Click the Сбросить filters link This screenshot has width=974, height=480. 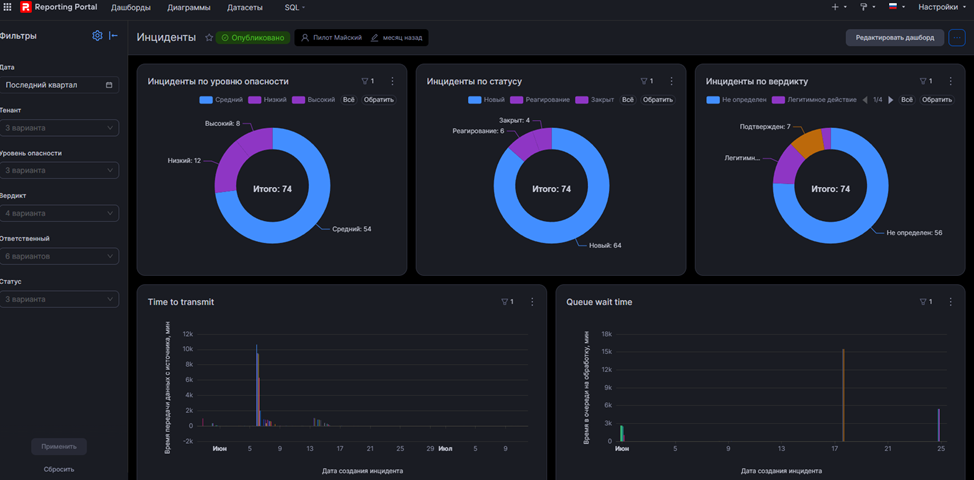click(x=59, y=469)
